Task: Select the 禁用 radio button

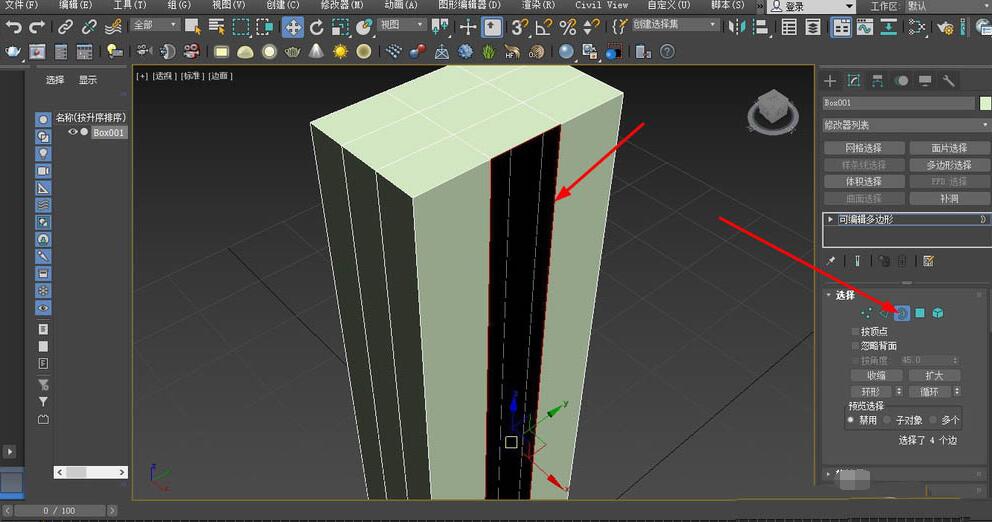Action: pyautogui.click(x=851, y=419)
